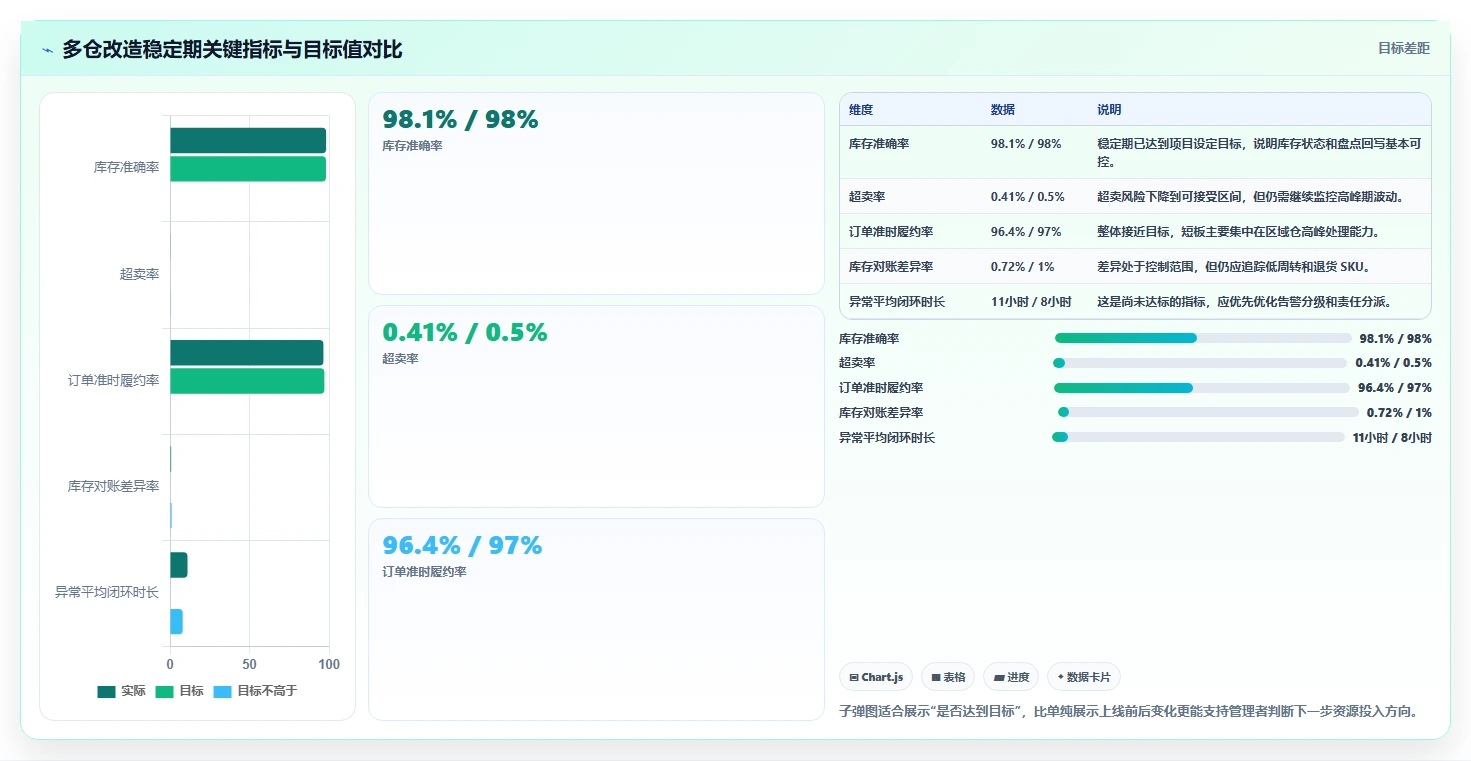
Task: Select the 98.1% / 98% data card value
Action: pos(460,120)
